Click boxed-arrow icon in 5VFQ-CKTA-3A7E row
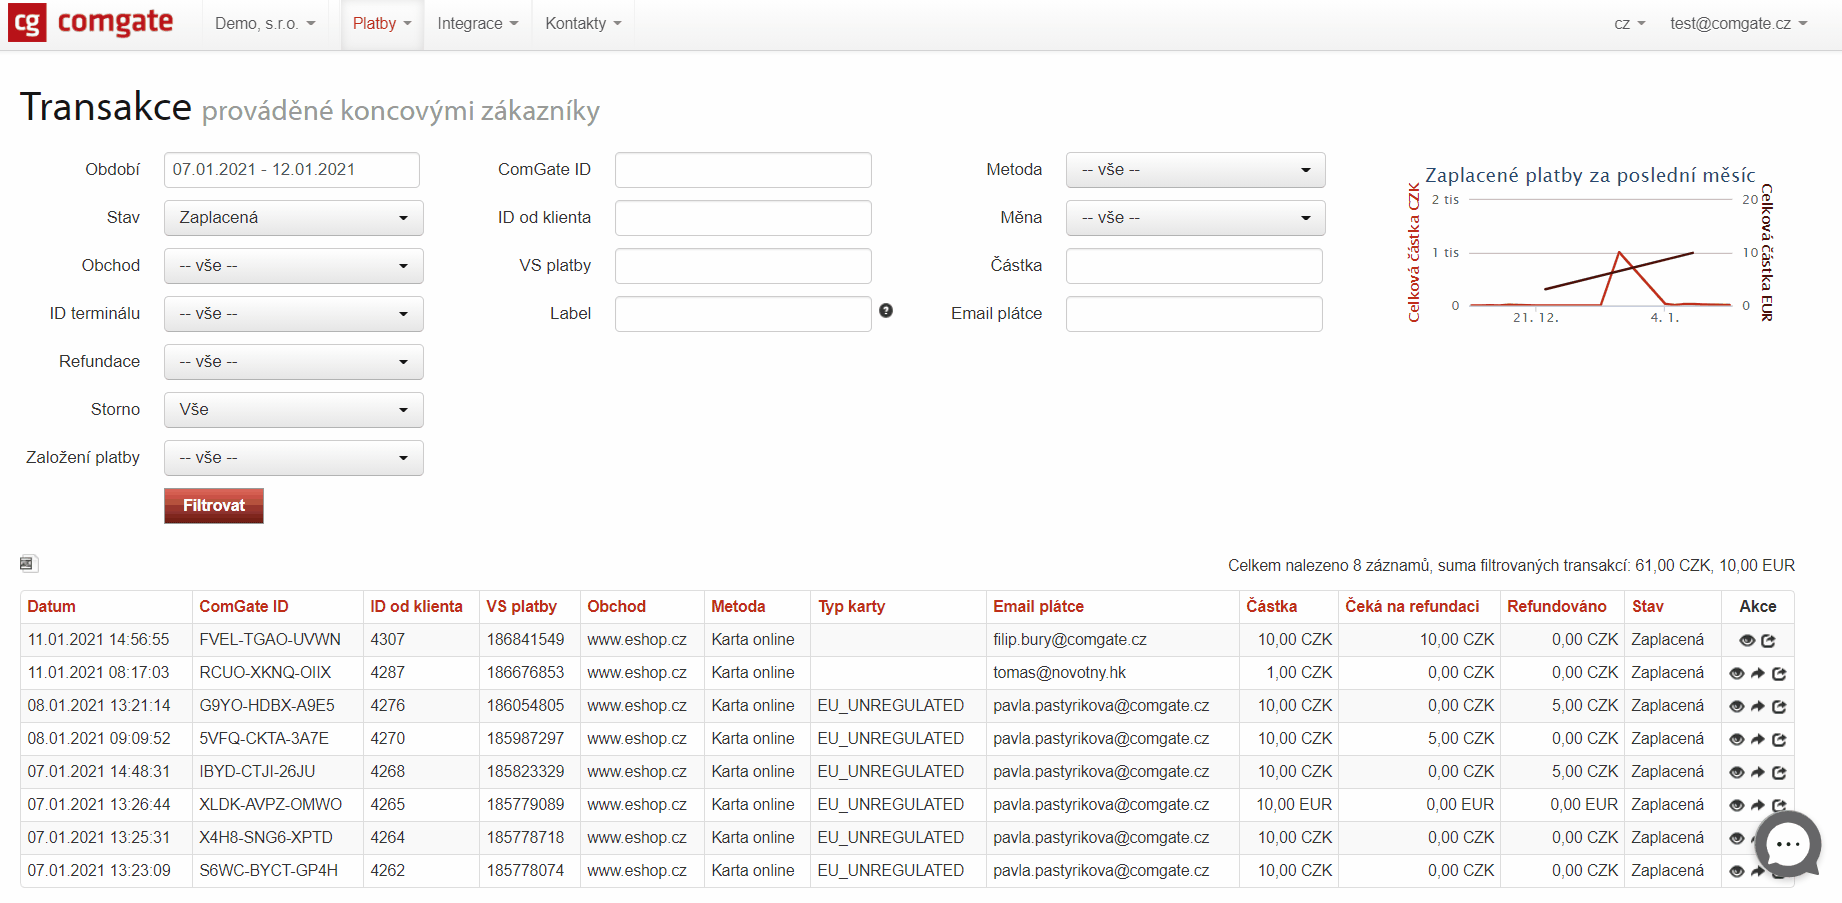 pyautogui.click(x=1779, y=740)
